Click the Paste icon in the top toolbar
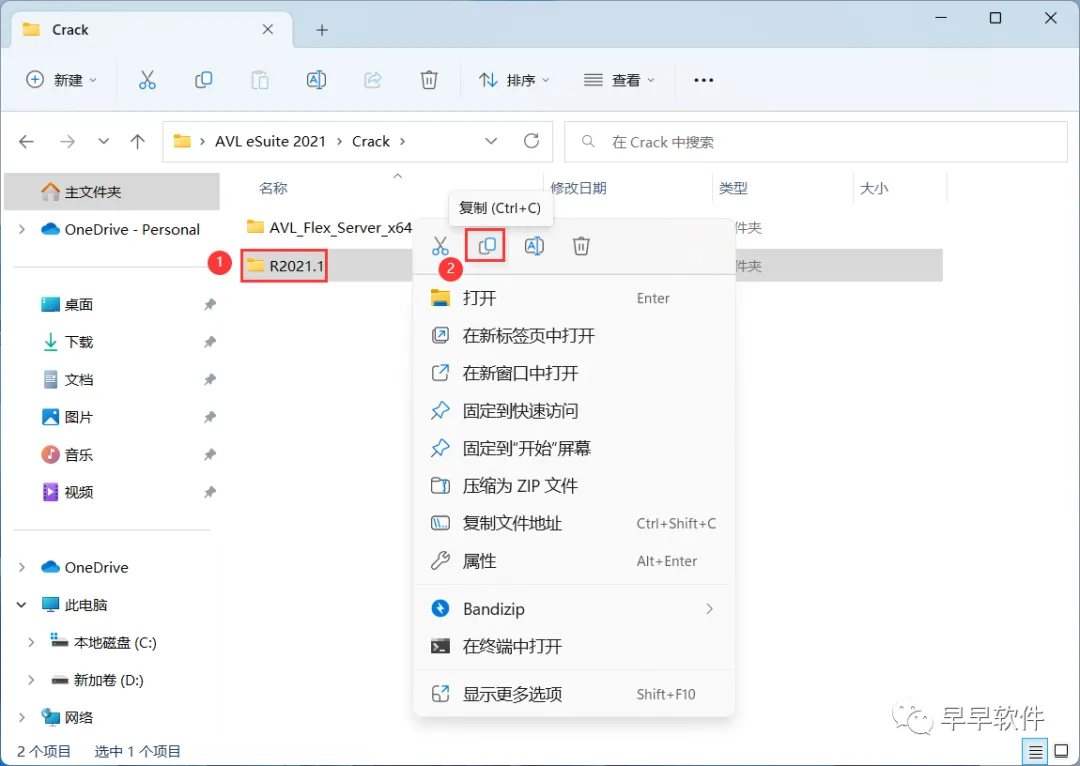 [260, 80]
